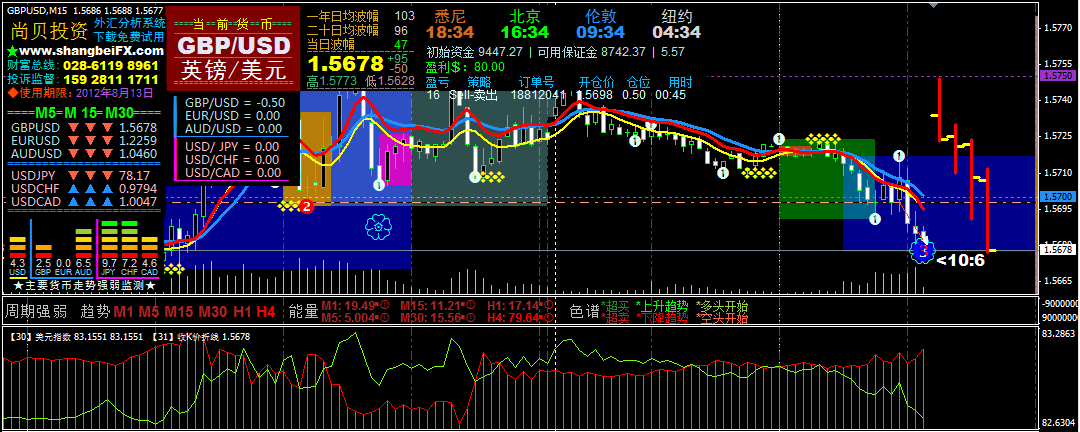Click the green shaded zone on the chart
1080x432 pixels.
coord(810,185)
